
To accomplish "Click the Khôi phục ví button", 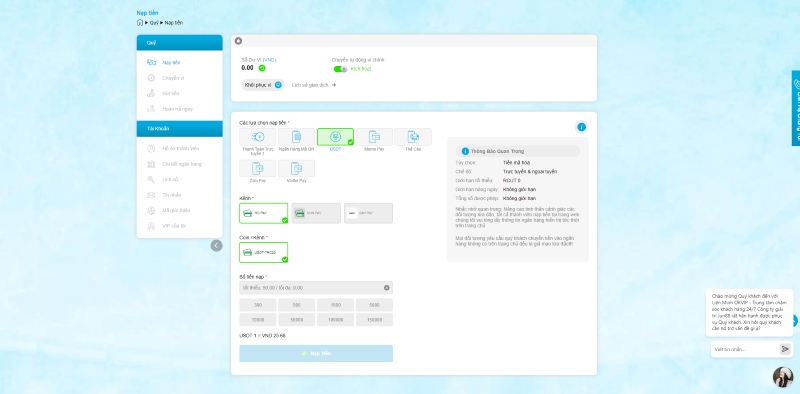I will [x=263, y=85].
